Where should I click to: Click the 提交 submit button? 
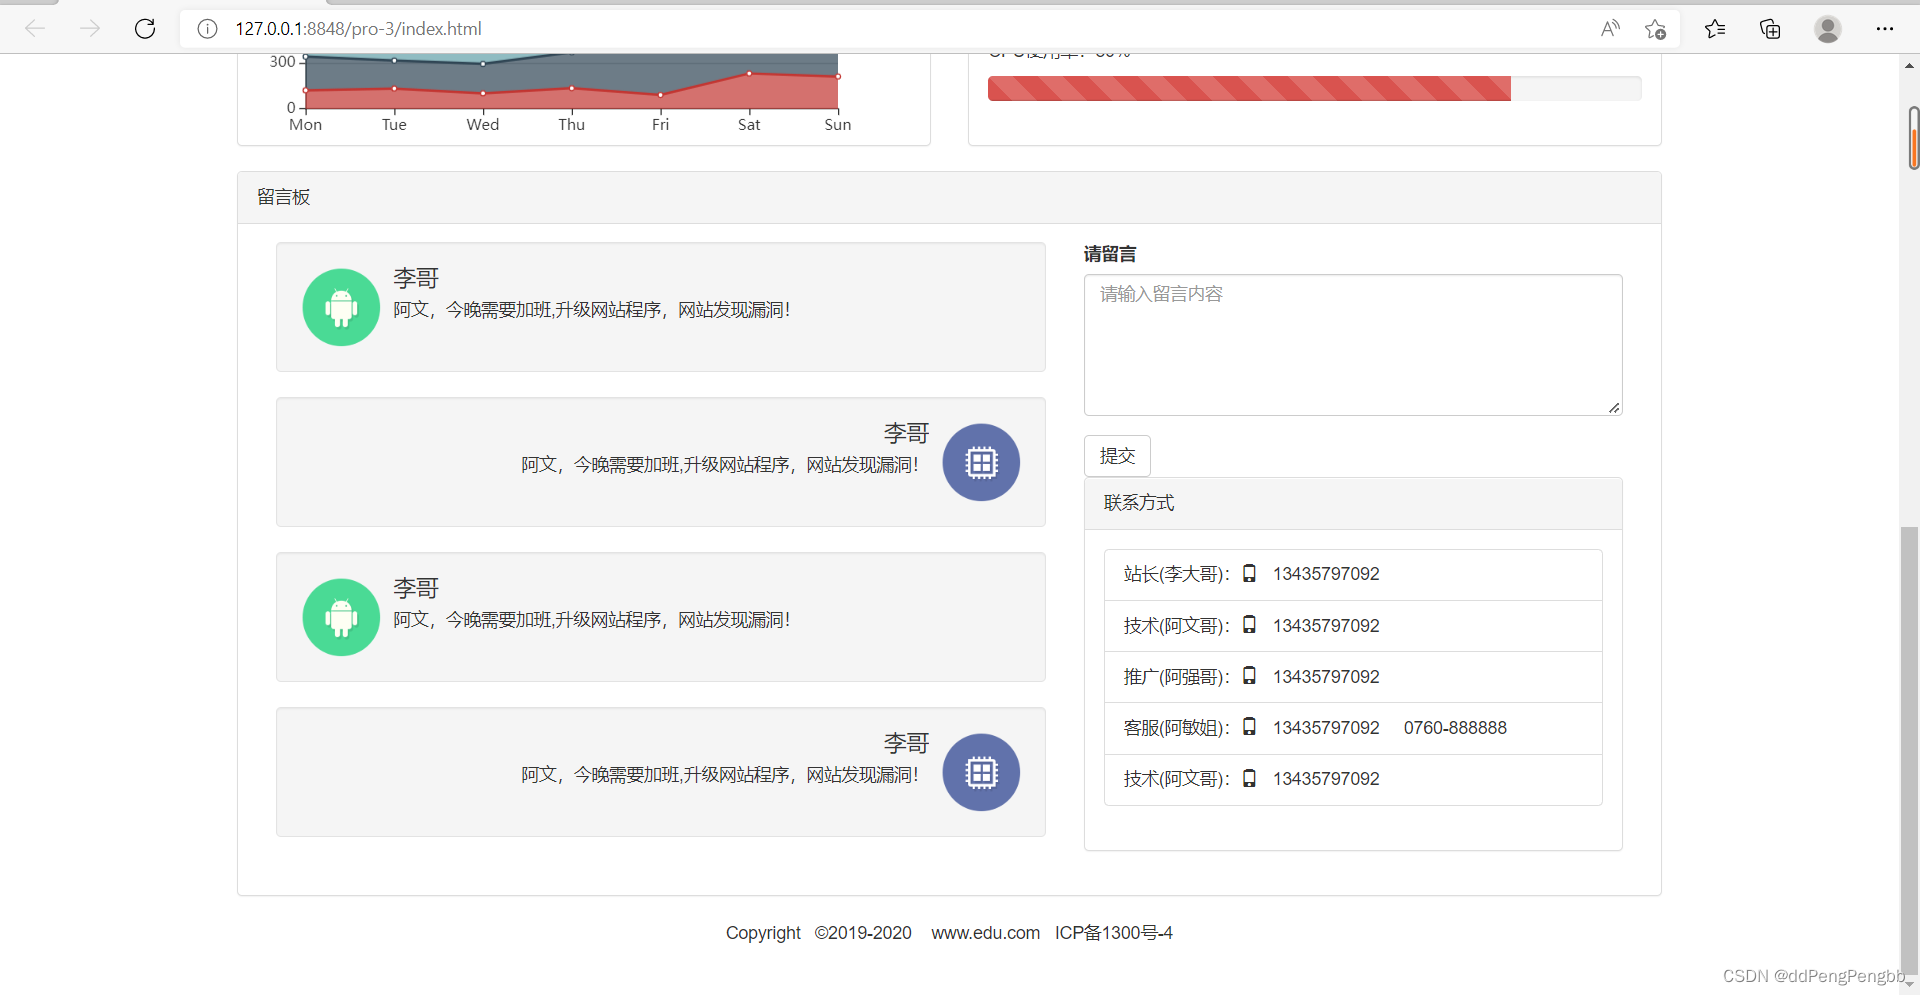[x=1117, y=456]
